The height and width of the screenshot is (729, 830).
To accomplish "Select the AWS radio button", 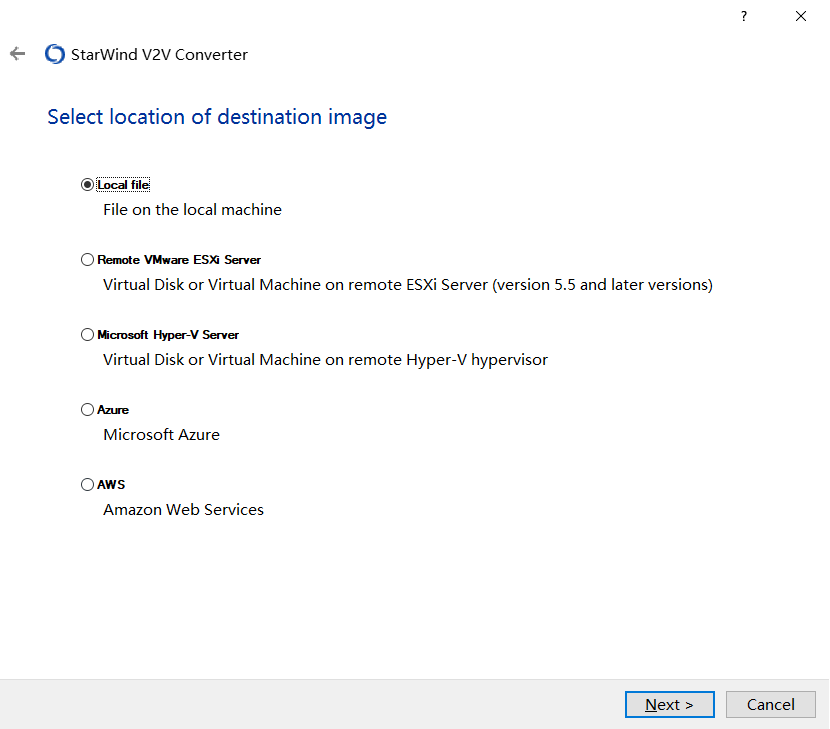I will tap(87, 485).
